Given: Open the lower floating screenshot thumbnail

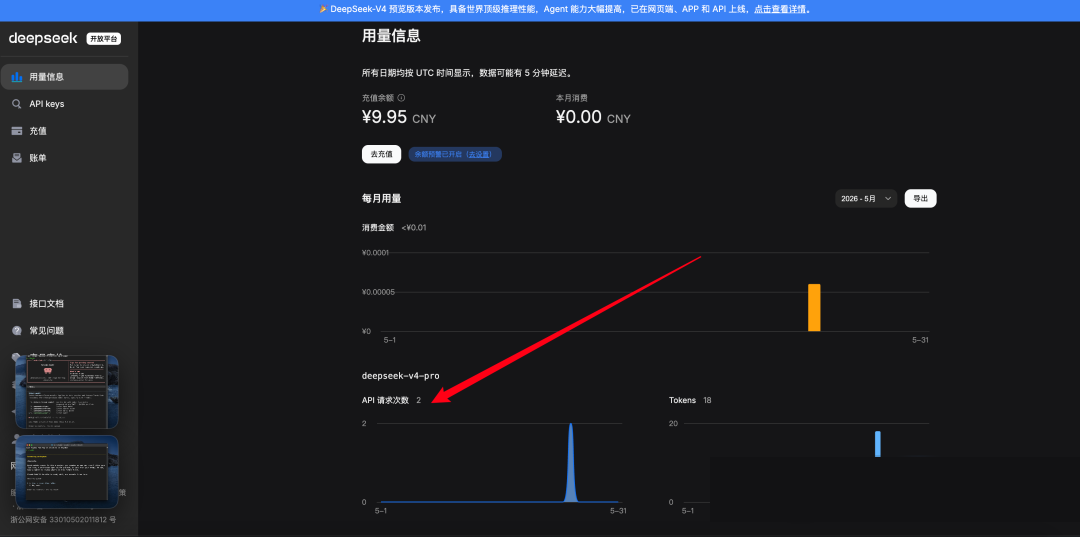Looking at the screenshot, I should point(67,472).
